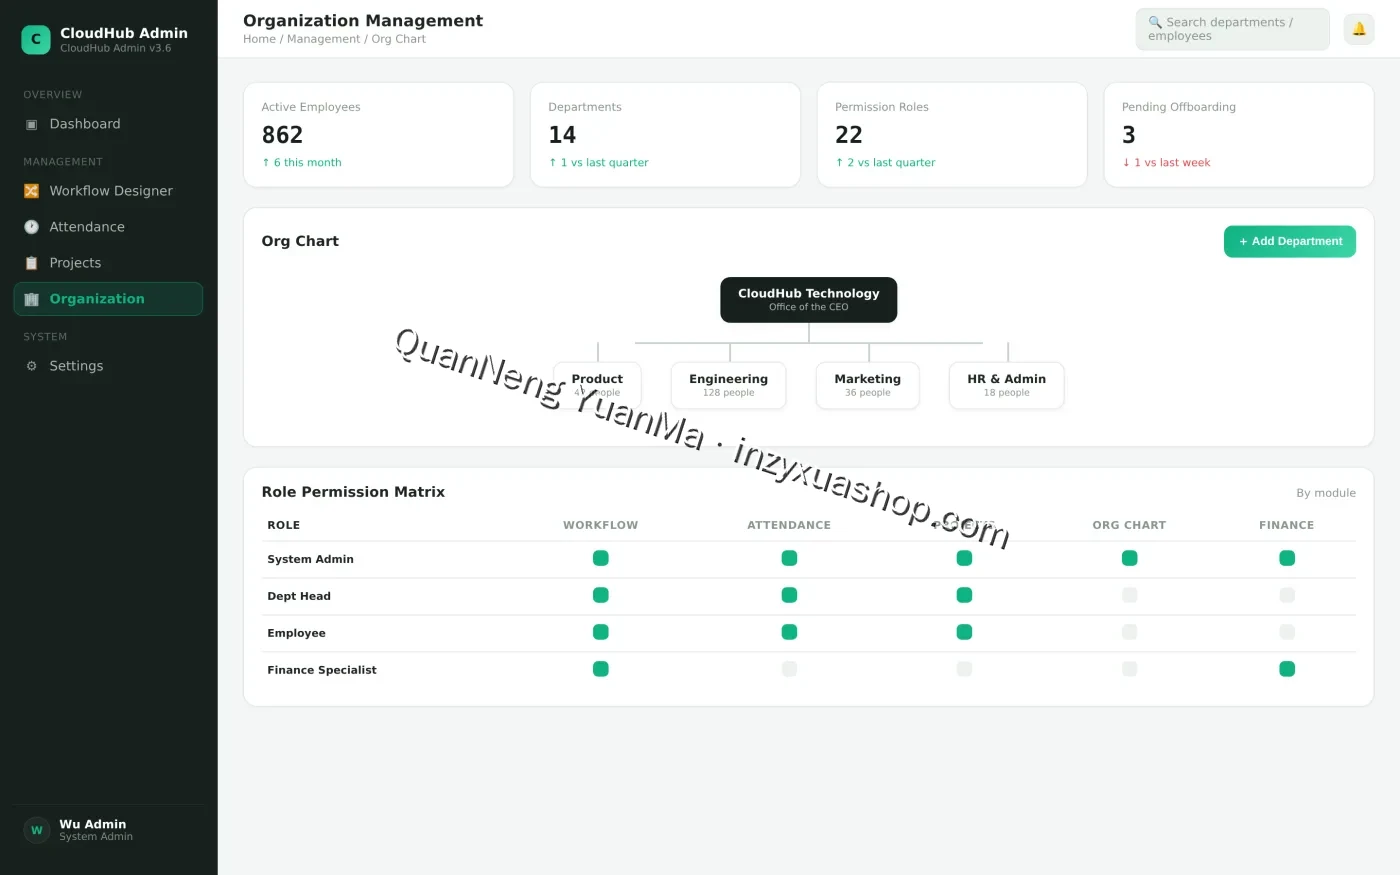The width and height of the screenshot is (1400, 875).
Task: Enable Dept Head Finance permission
Action: 1287,595
